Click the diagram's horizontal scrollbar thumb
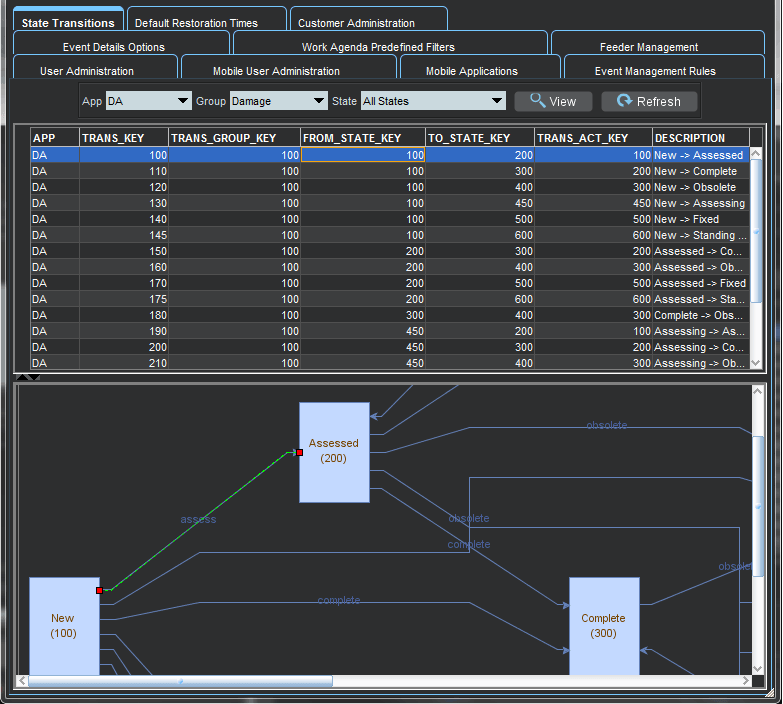Screen dimensions: 783x704 (x=180, y=681)
